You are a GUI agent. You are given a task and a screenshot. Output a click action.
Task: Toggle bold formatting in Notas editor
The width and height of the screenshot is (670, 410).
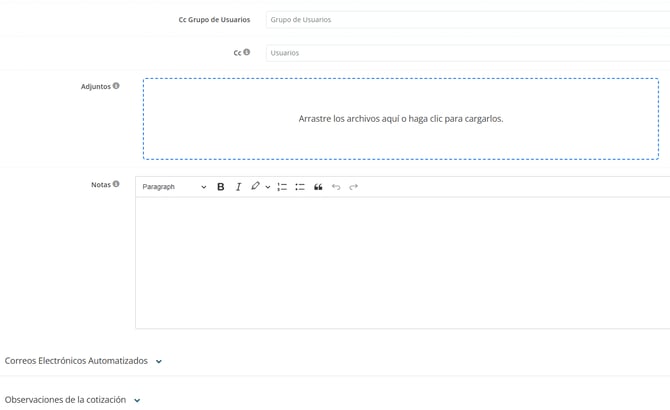point(221,187)
